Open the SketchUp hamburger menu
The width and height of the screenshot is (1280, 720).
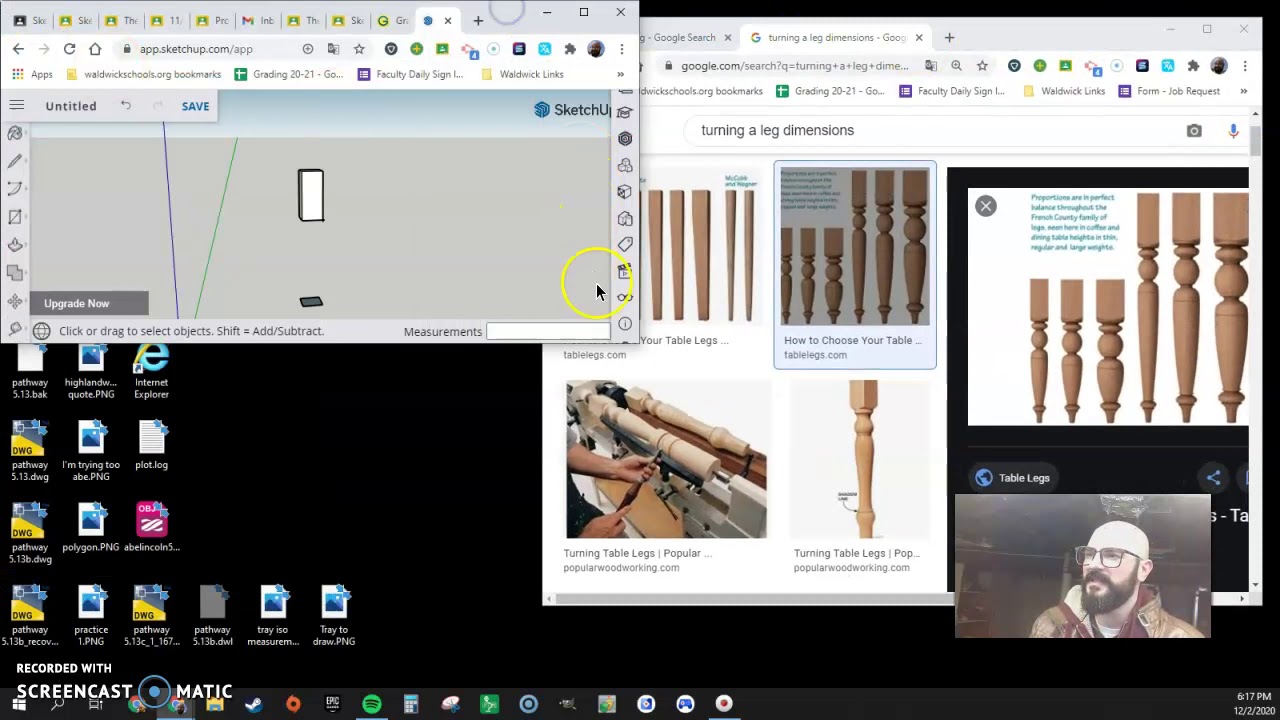[x=16, y=105]
